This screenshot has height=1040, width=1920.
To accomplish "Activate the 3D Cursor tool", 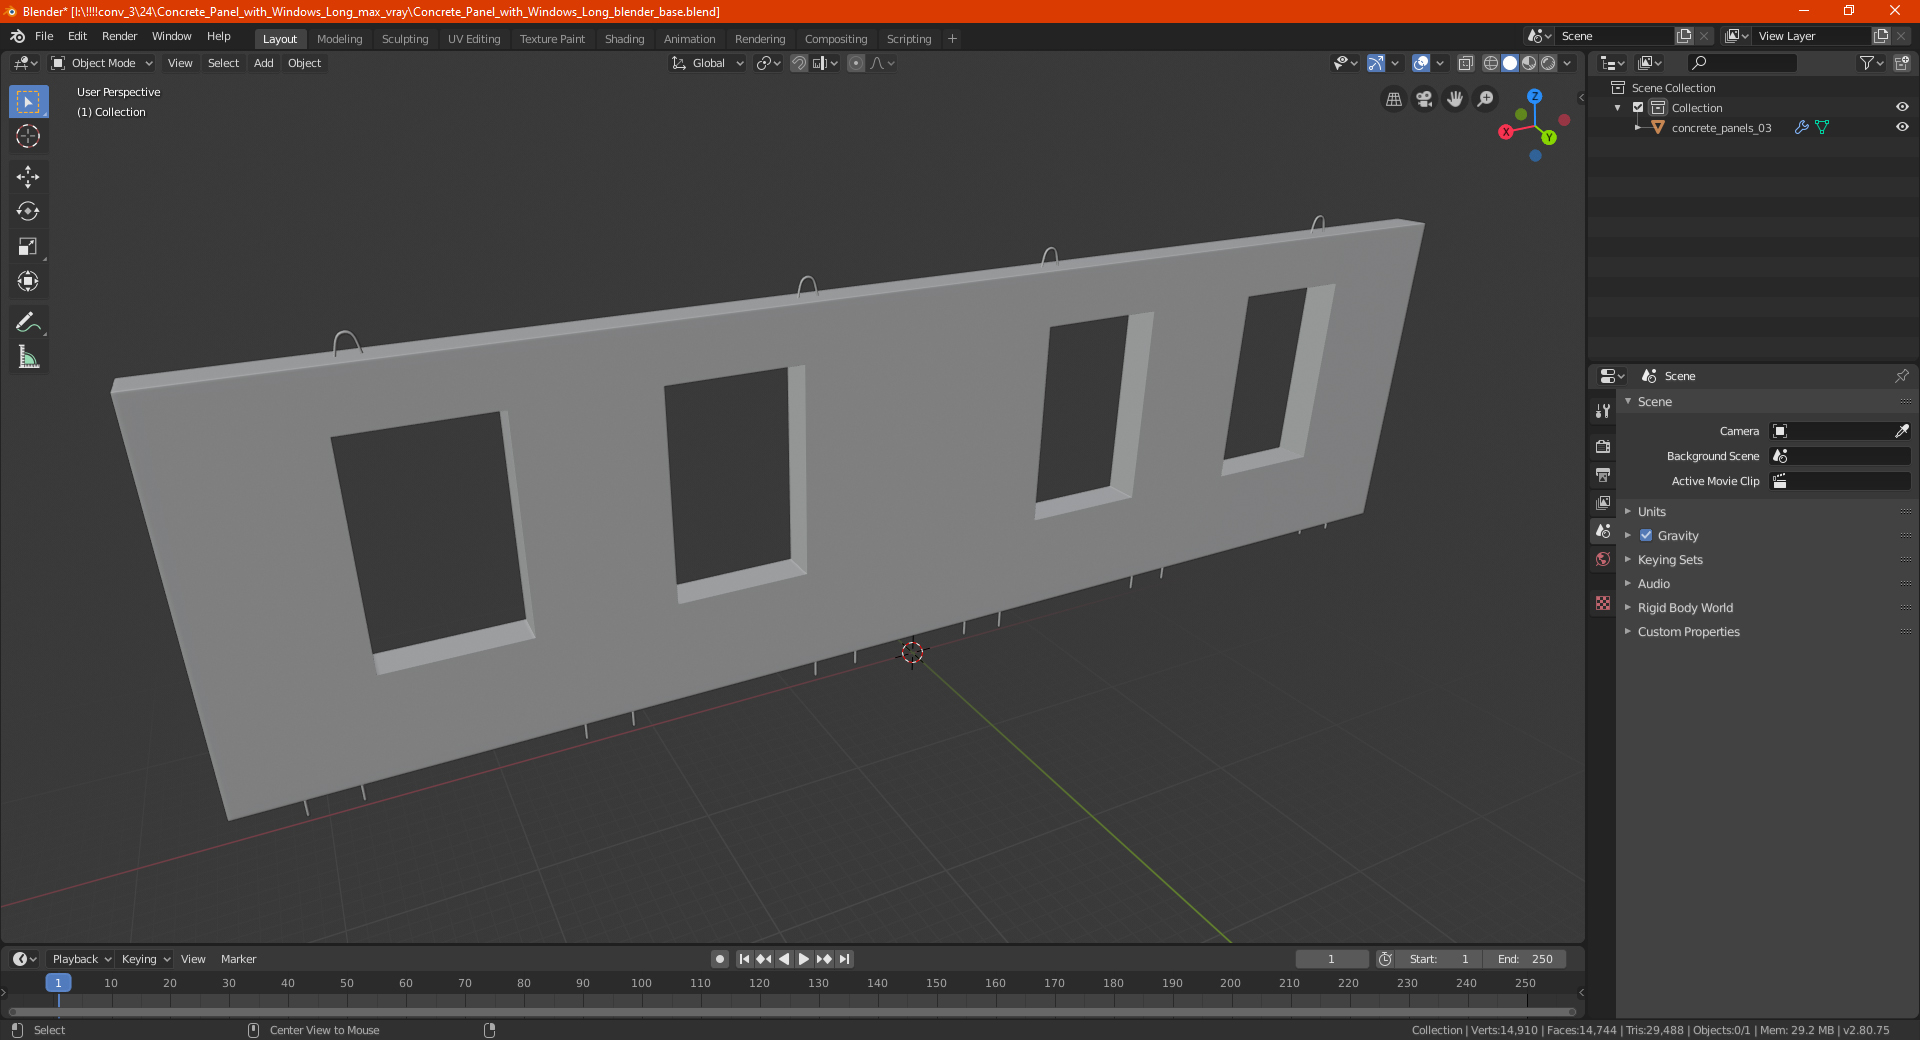I will 28,136.
